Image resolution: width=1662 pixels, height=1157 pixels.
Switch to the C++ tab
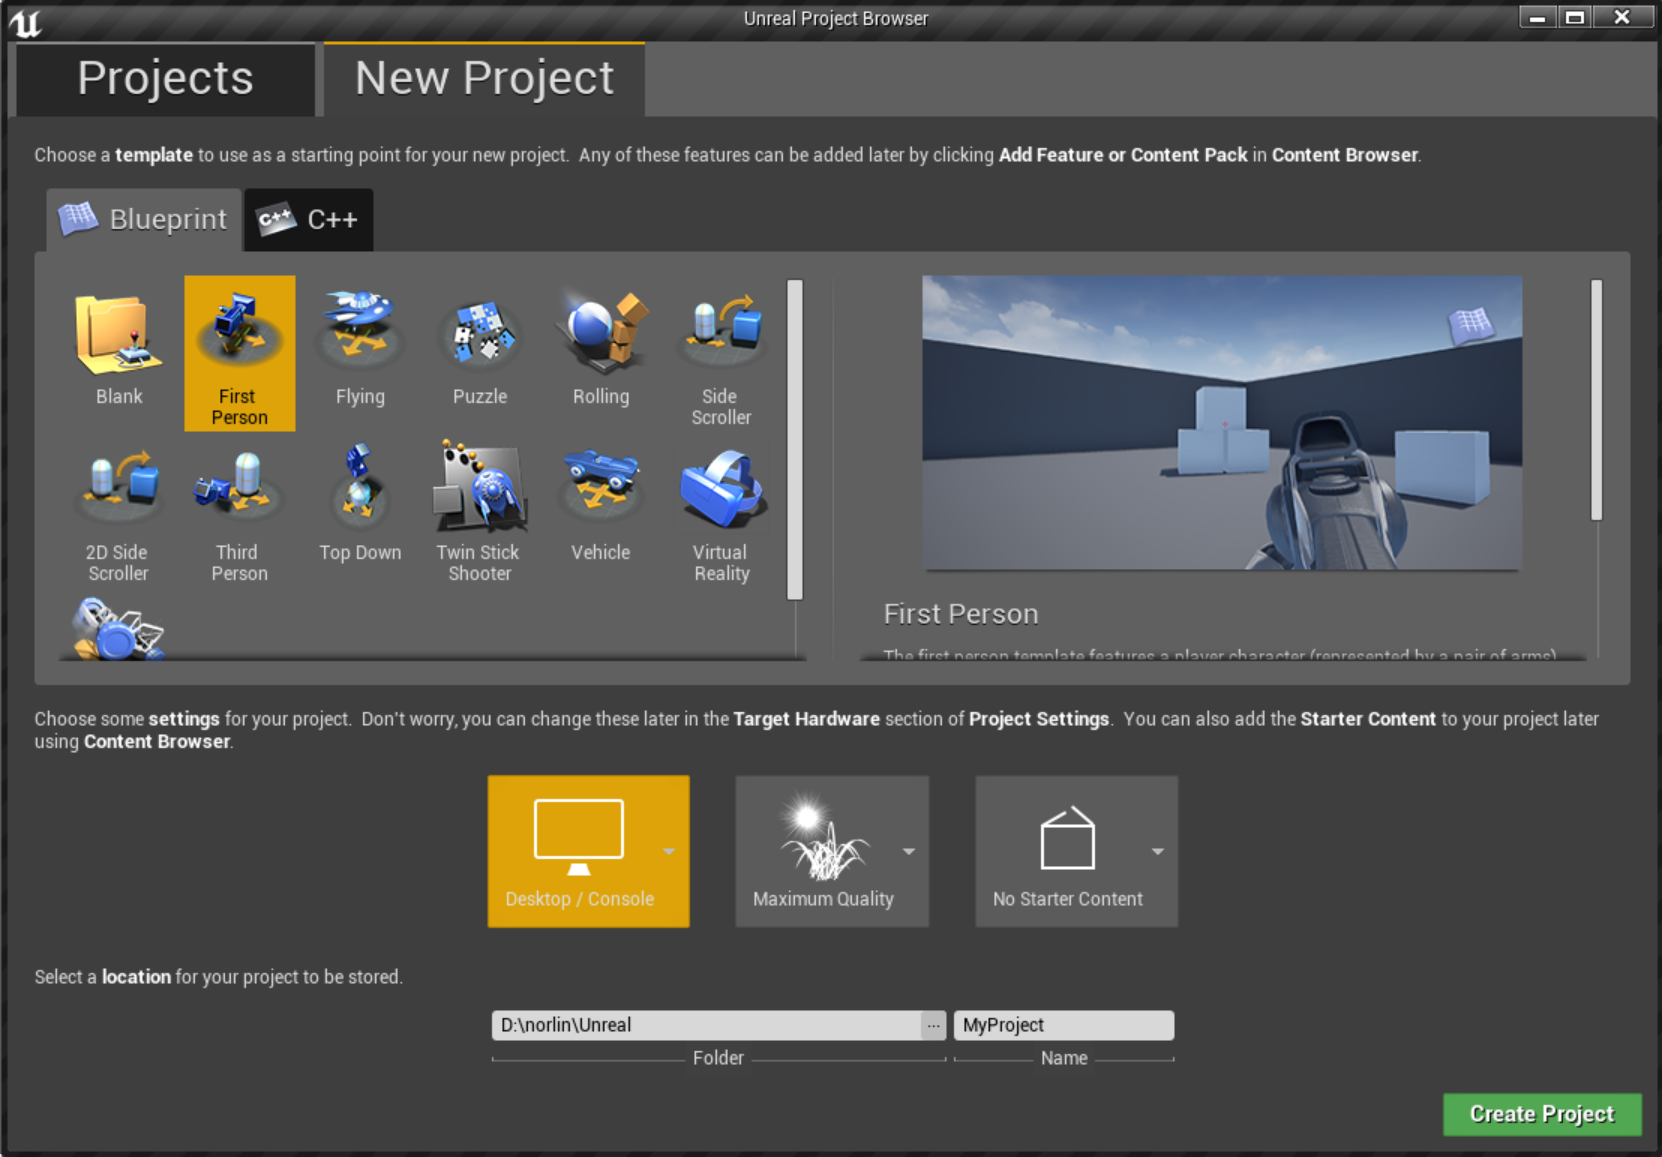pos(309,219)
